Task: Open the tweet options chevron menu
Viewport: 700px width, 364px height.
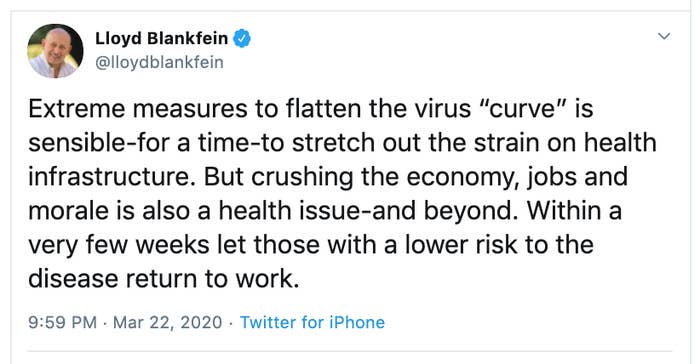Action: pyautogui.click(x=664, y=36)
